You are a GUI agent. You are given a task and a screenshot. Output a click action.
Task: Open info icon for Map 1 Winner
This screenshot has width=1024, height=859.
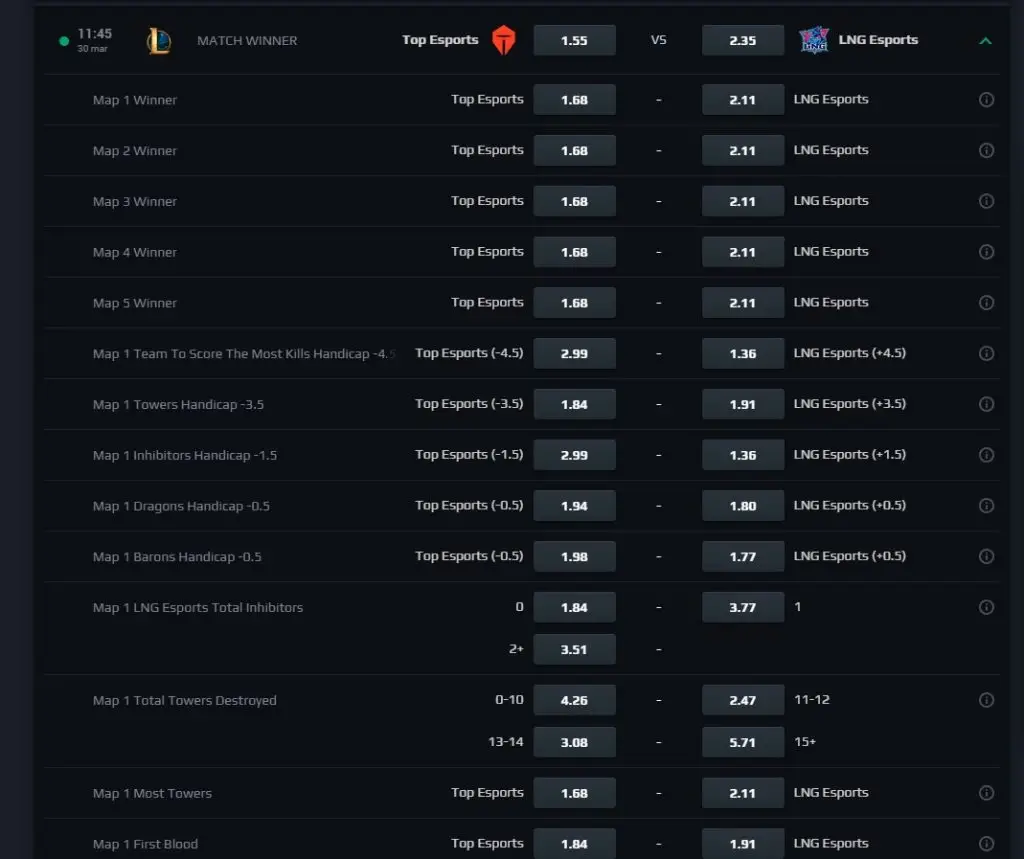[986, 100]
